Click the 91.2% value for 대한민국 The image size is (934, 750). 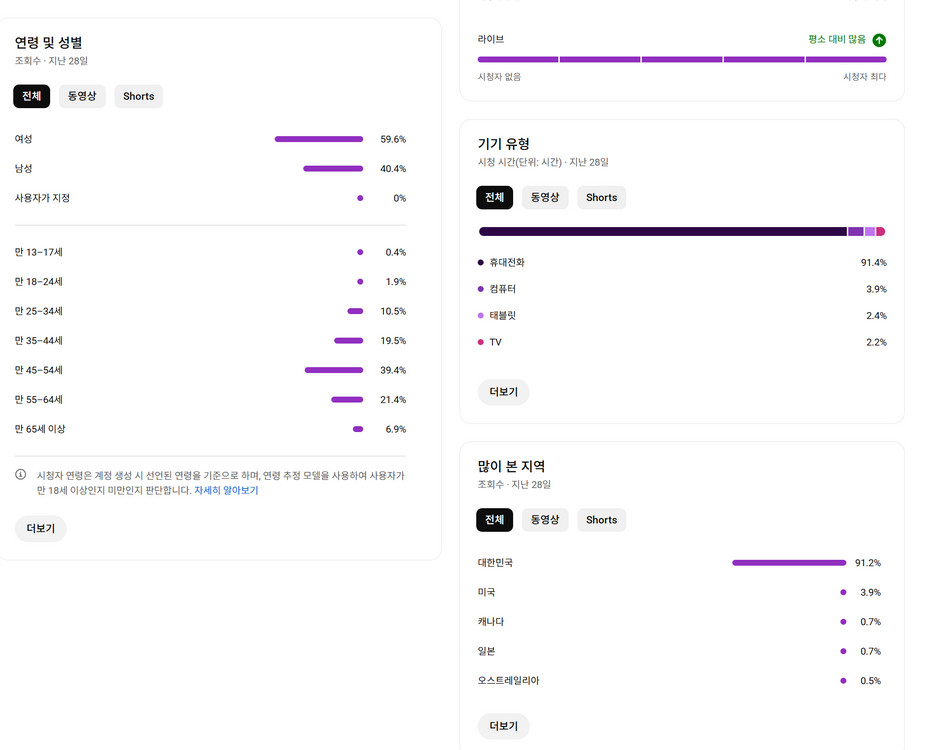[x=868, y=562]
